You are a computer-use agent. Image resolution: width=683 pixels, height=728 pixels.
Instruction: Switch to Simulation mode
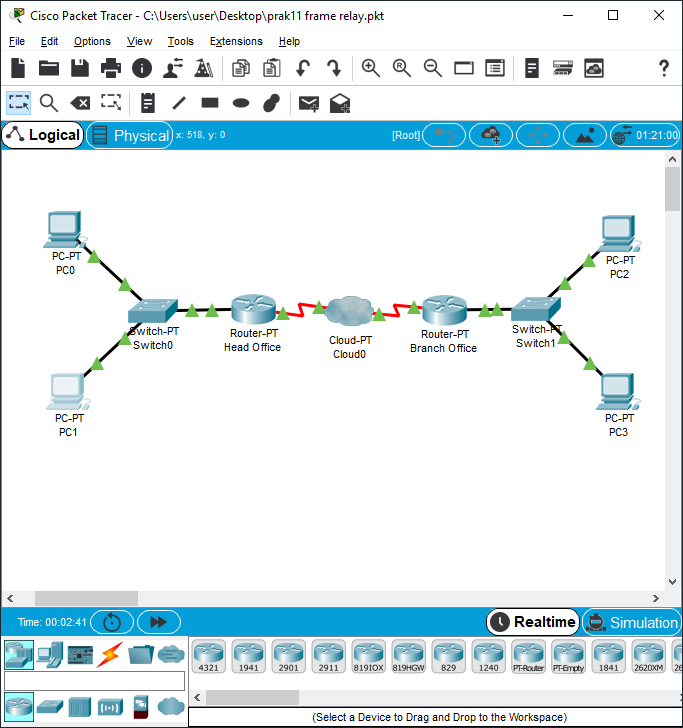click(631, 622)
